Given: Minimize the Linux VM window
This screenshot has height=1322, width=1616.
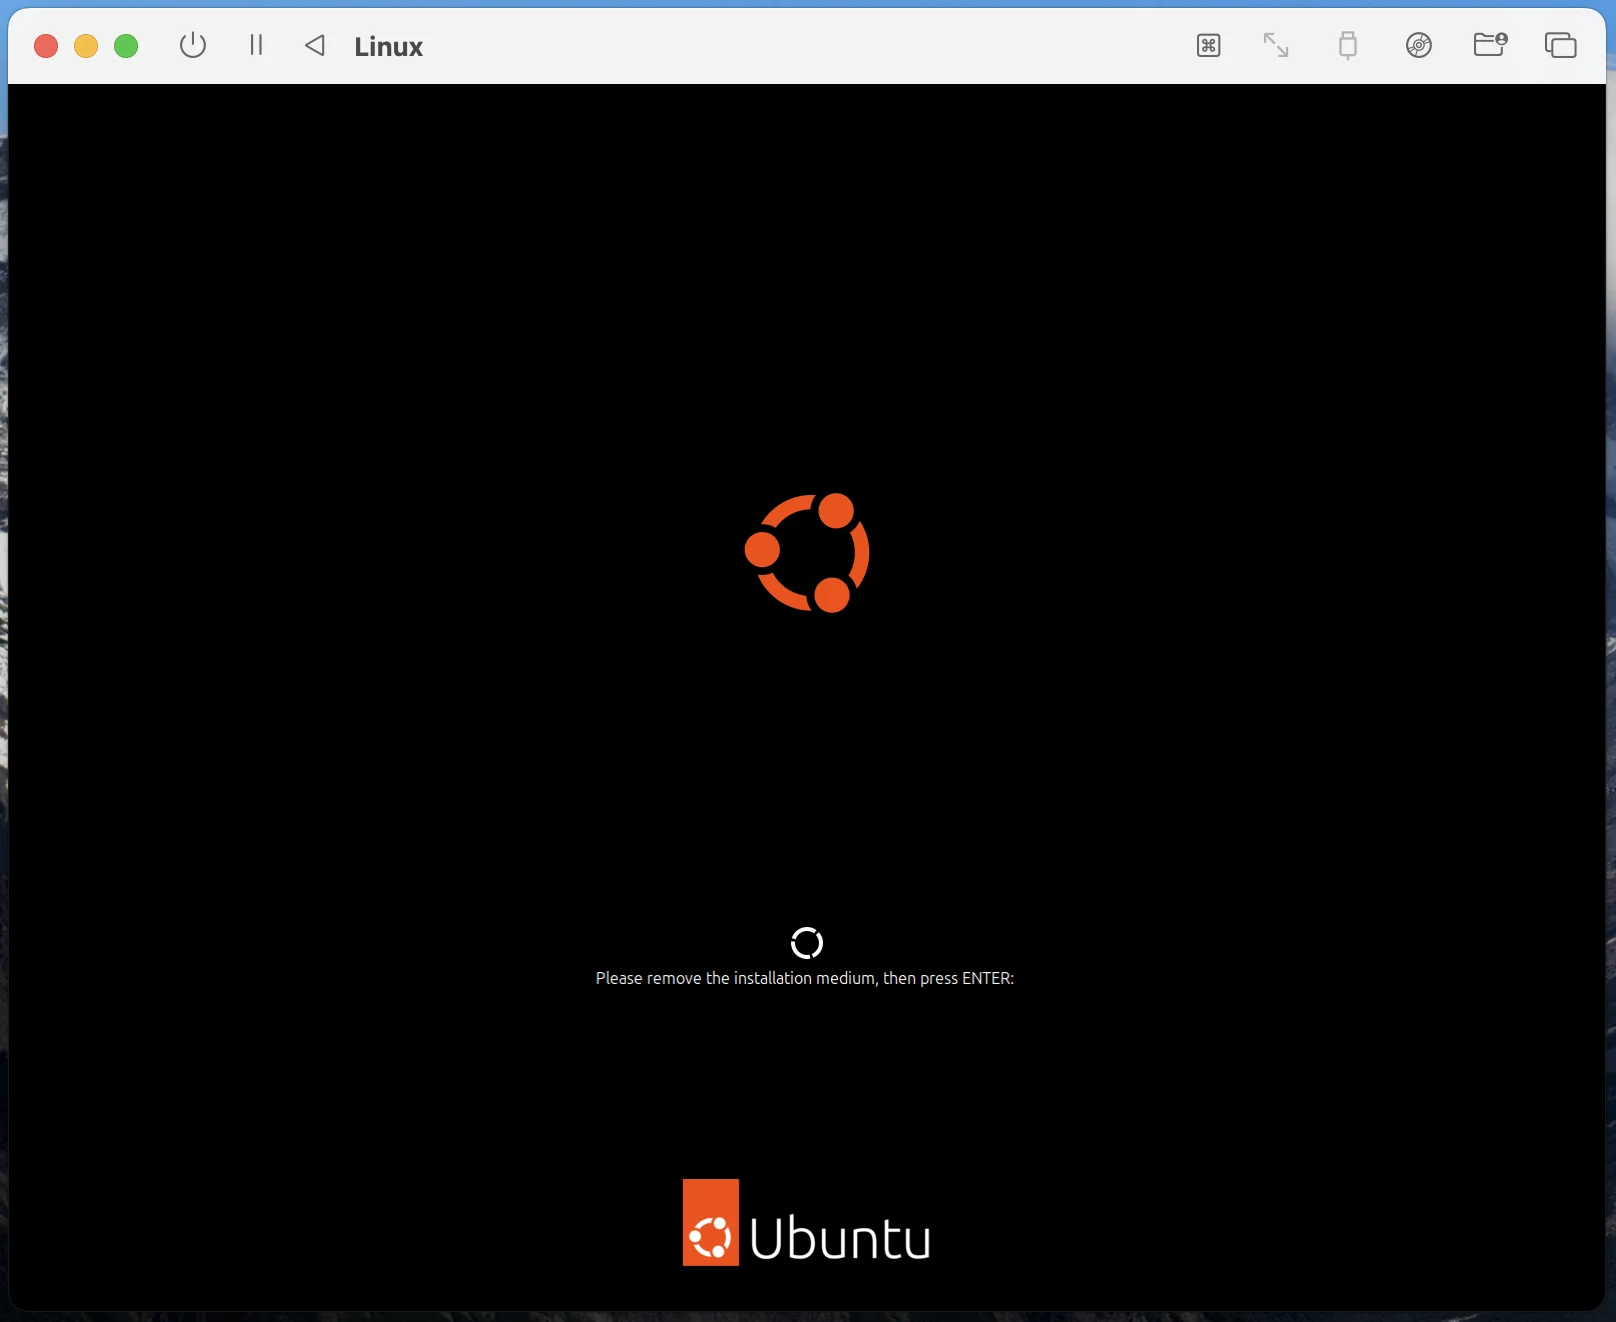Looking at the screenshot, I should click(x=86, y=46).
